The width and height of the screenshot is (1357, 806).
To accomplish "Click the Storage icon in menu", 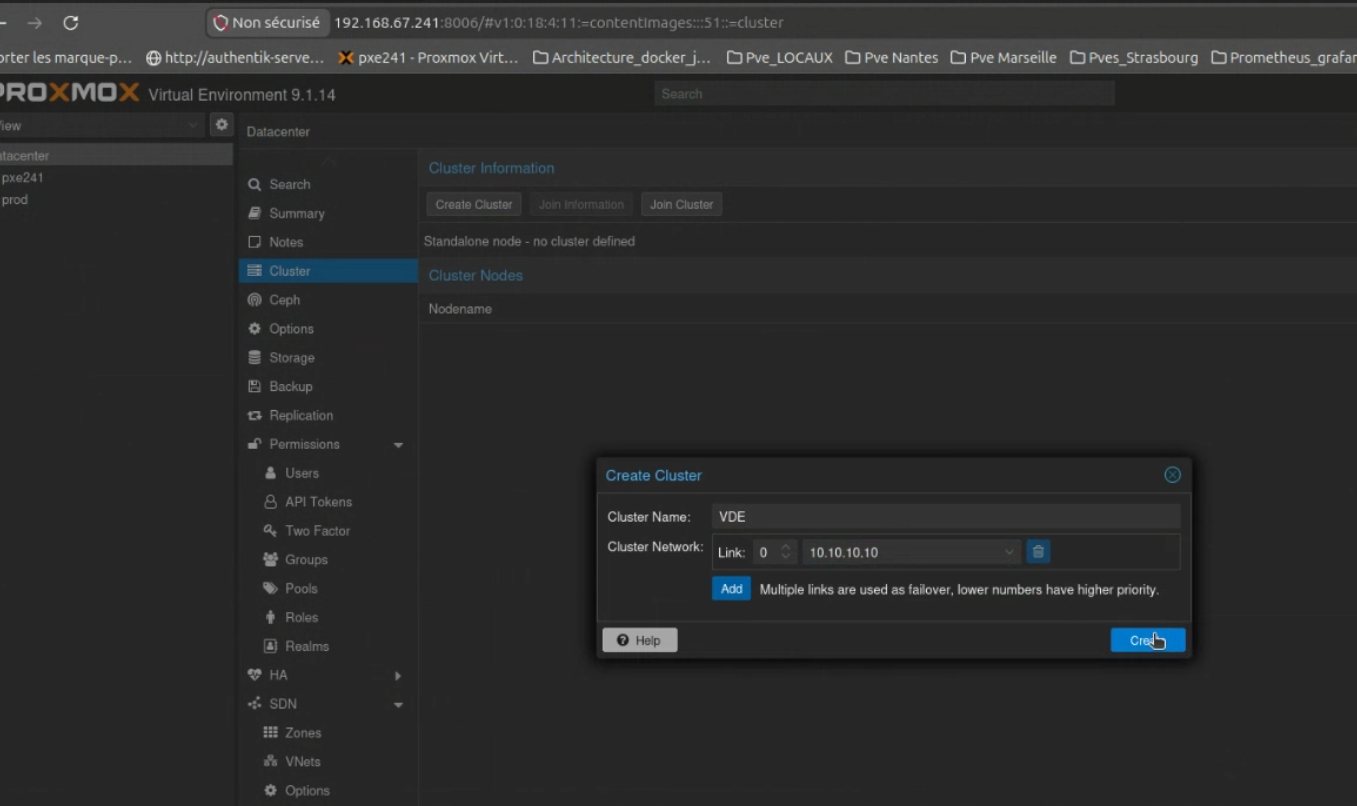I will point(254,358).
